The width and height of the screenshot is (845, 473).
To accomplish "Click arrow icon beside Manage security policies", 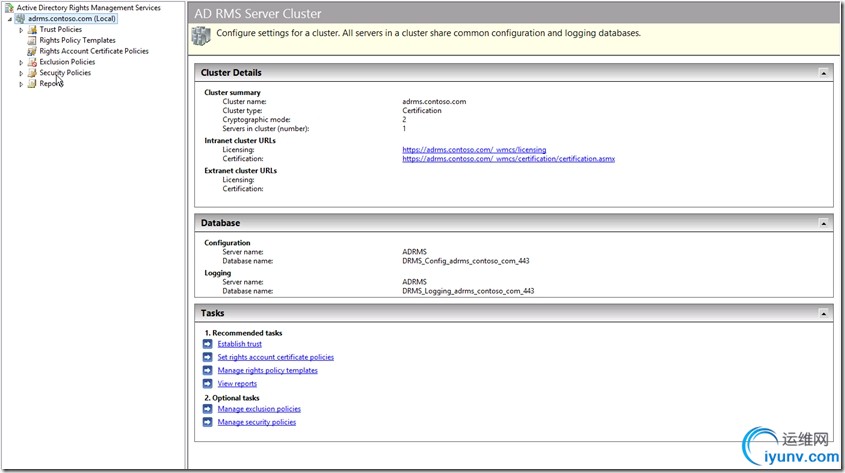I will click(207, 422).
